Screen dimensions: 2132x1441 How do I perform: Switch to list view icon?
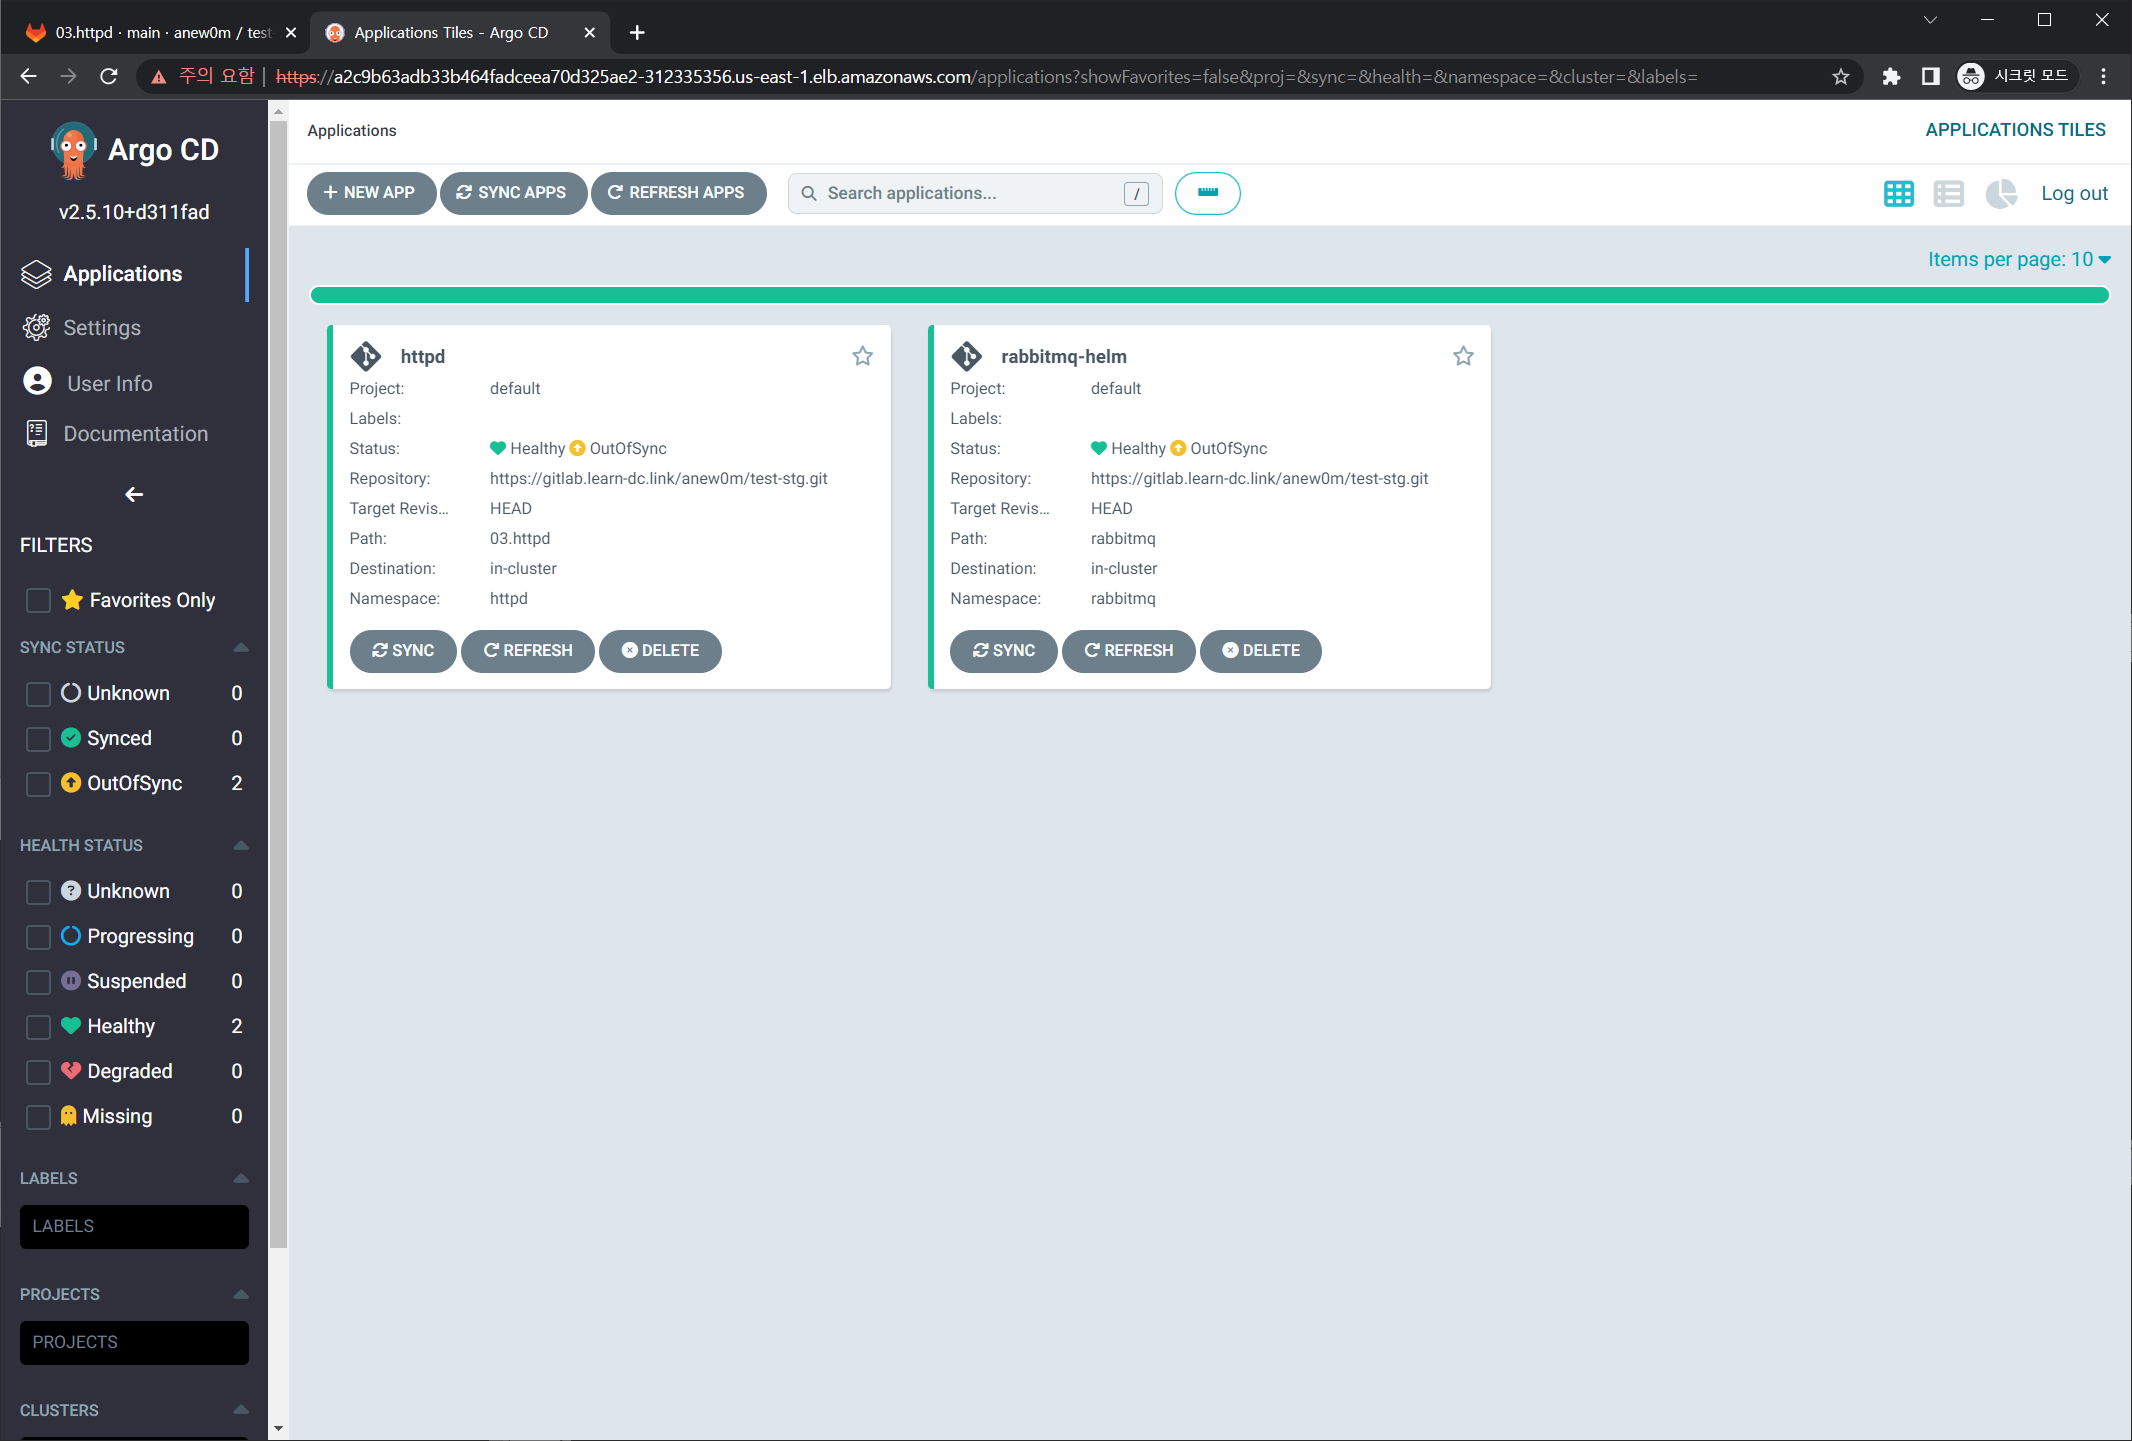click(x=1948, y=194)
